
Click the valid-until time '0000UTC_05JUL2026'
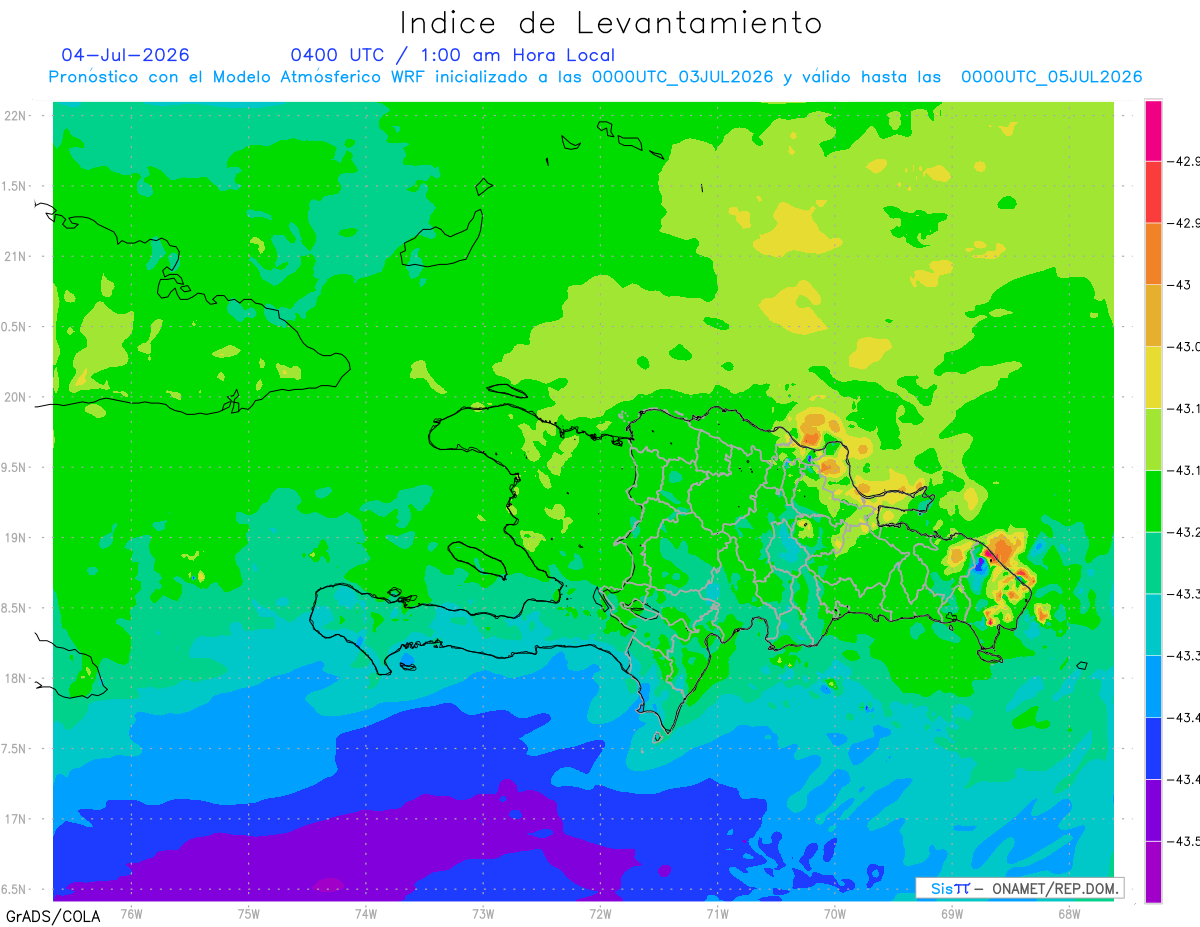[x=1051, y=77]
